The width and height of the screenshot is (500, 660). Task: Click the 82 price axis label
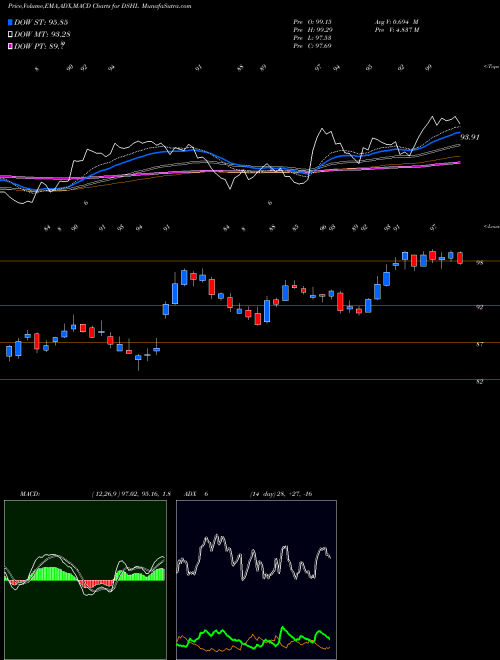click(479, 381)
